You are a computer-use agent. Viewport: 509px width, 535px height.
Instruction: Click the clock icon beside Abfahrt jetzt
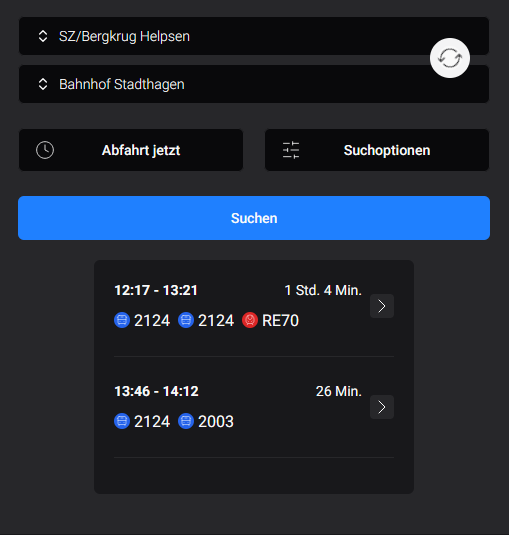click(x=45, y=150)
